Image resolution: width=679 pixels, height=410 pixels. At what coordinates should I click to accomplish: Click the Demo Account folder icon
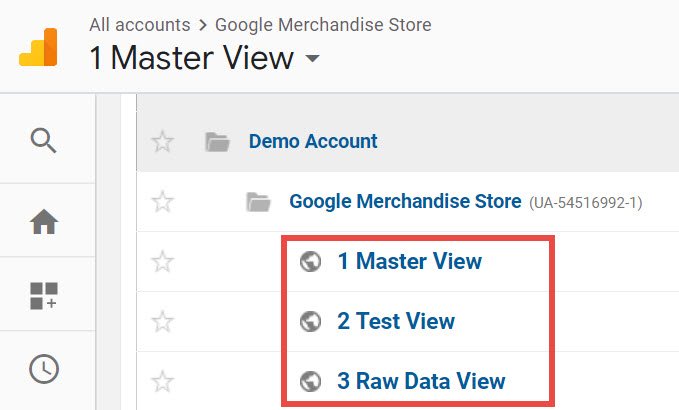(x=217, y=142)
